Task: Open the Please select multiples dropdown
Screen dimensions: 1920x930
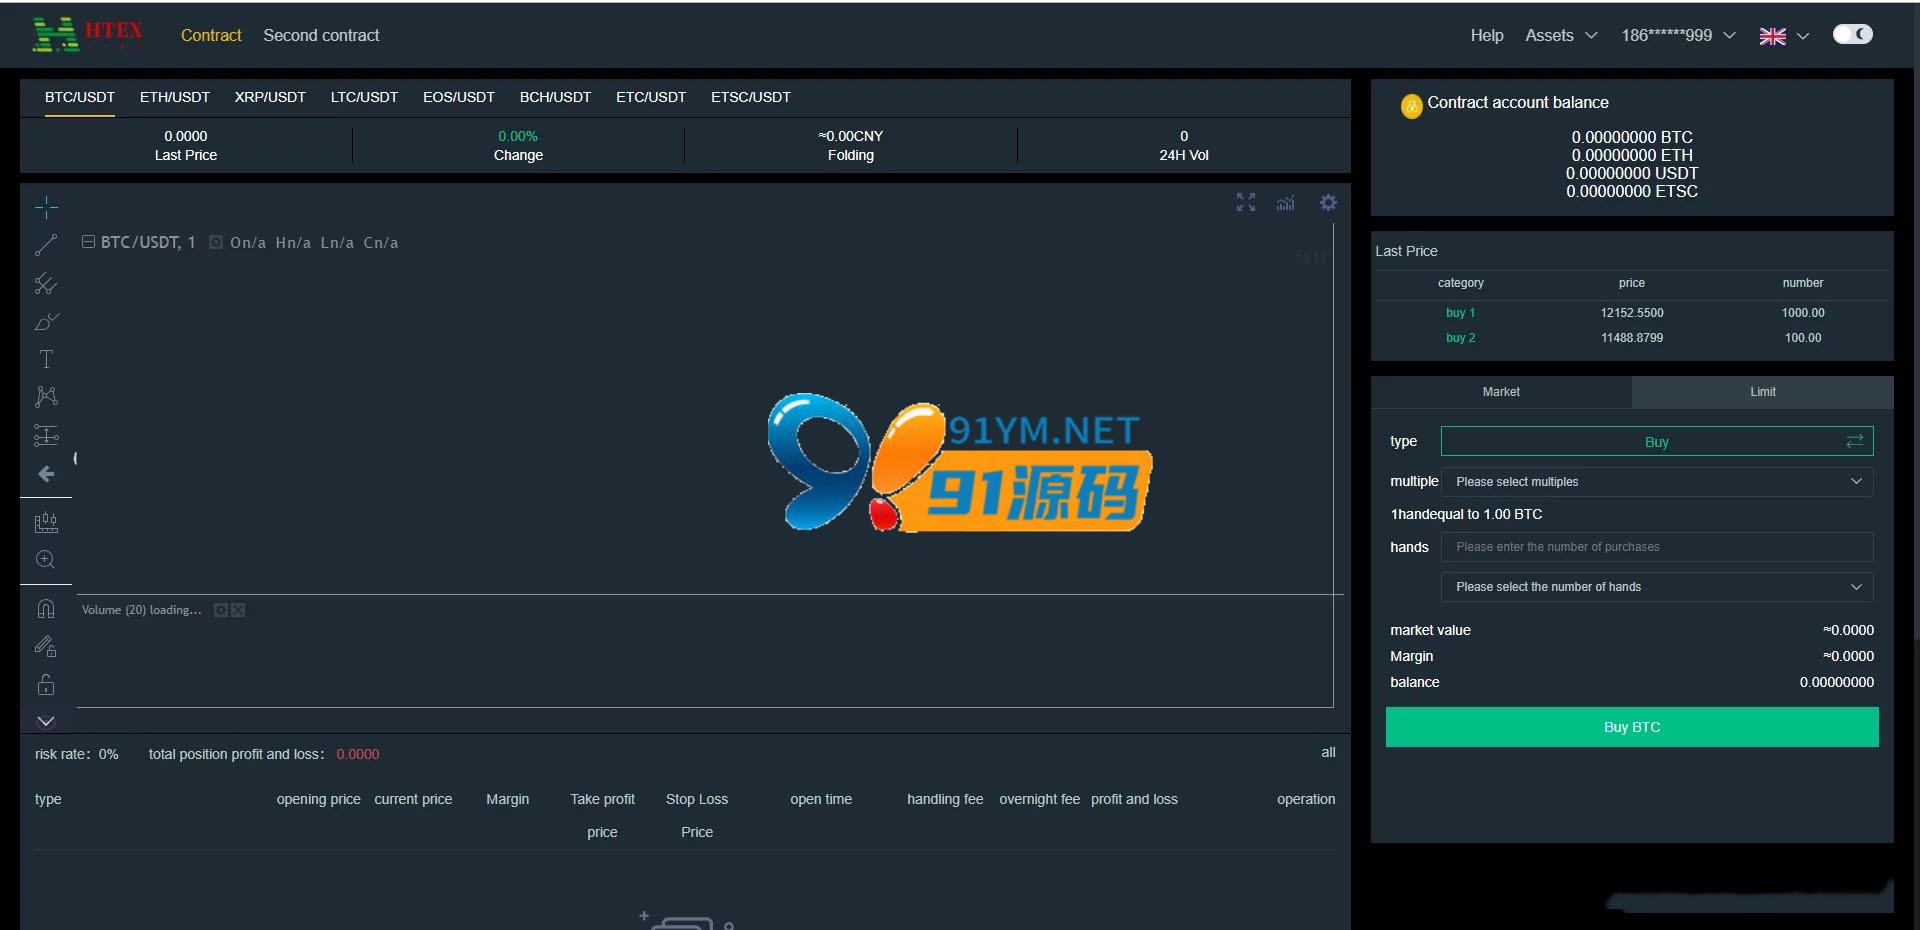Action: 1657,482
